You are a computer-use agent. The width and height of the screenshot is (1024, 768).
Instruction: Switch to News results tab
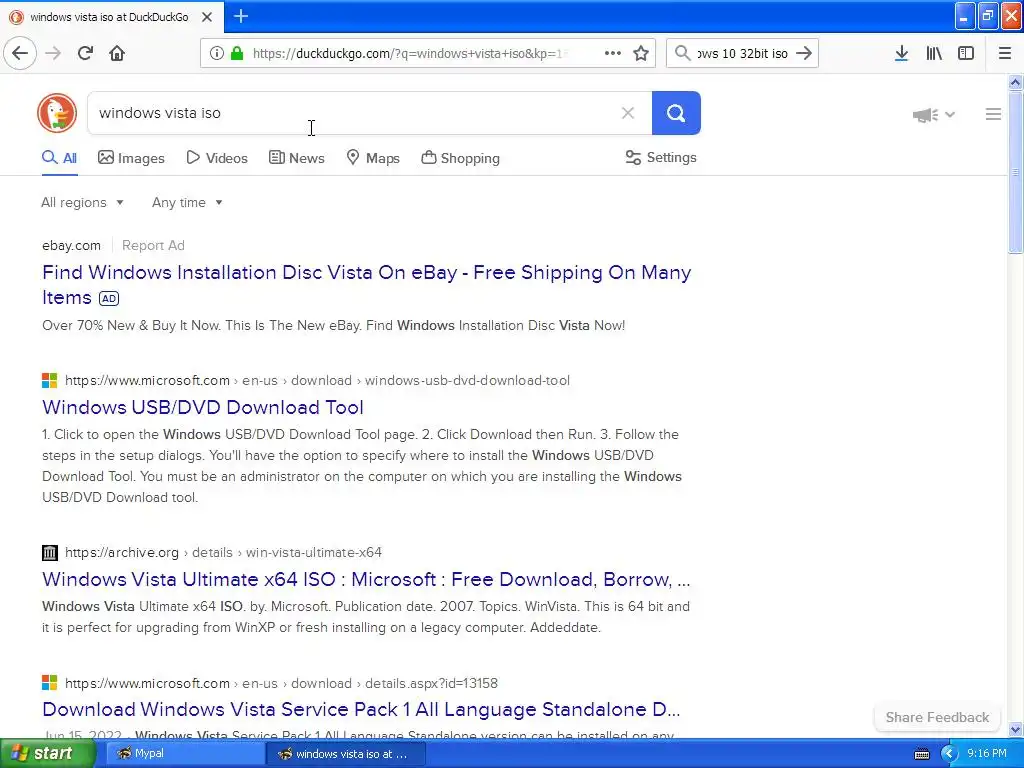(296, 158)
